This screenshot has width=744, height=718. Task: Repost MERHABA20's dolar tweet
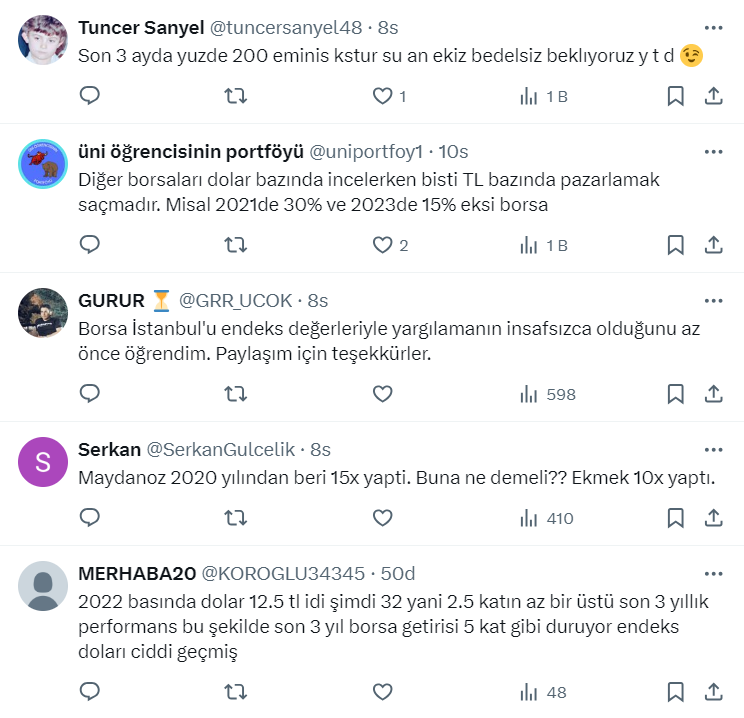click(x=235, y=691)
